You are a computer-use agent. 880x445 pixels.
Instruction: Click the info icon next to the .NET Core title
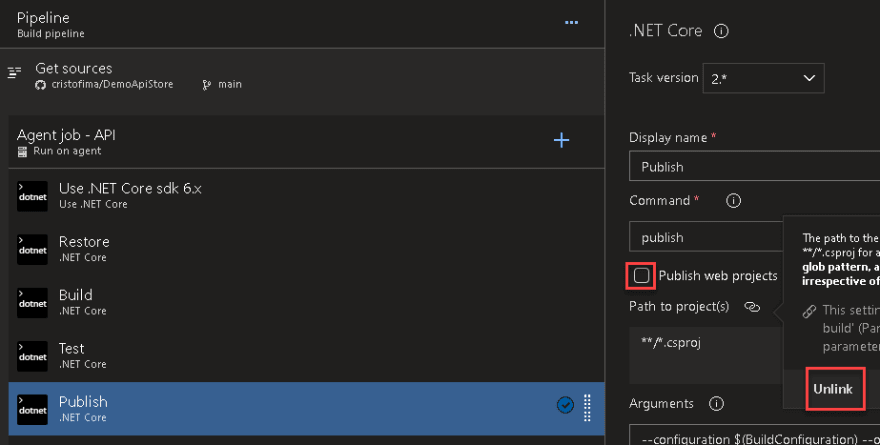point(721,31)
